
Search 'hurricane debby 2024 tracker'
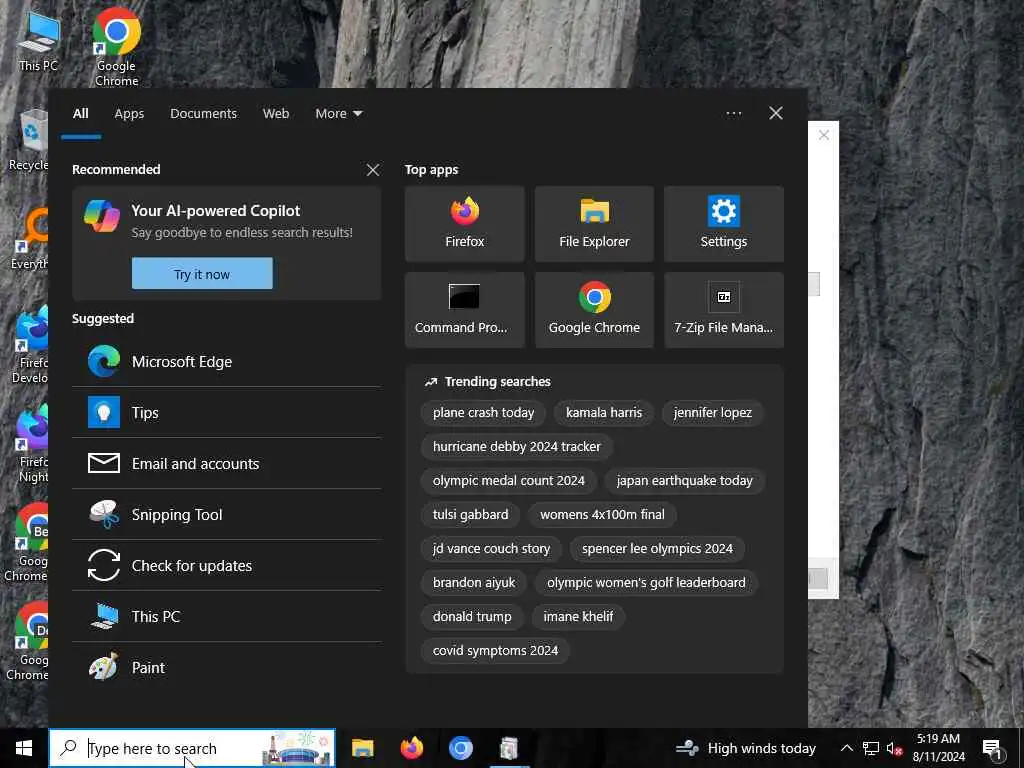point(517,447)
